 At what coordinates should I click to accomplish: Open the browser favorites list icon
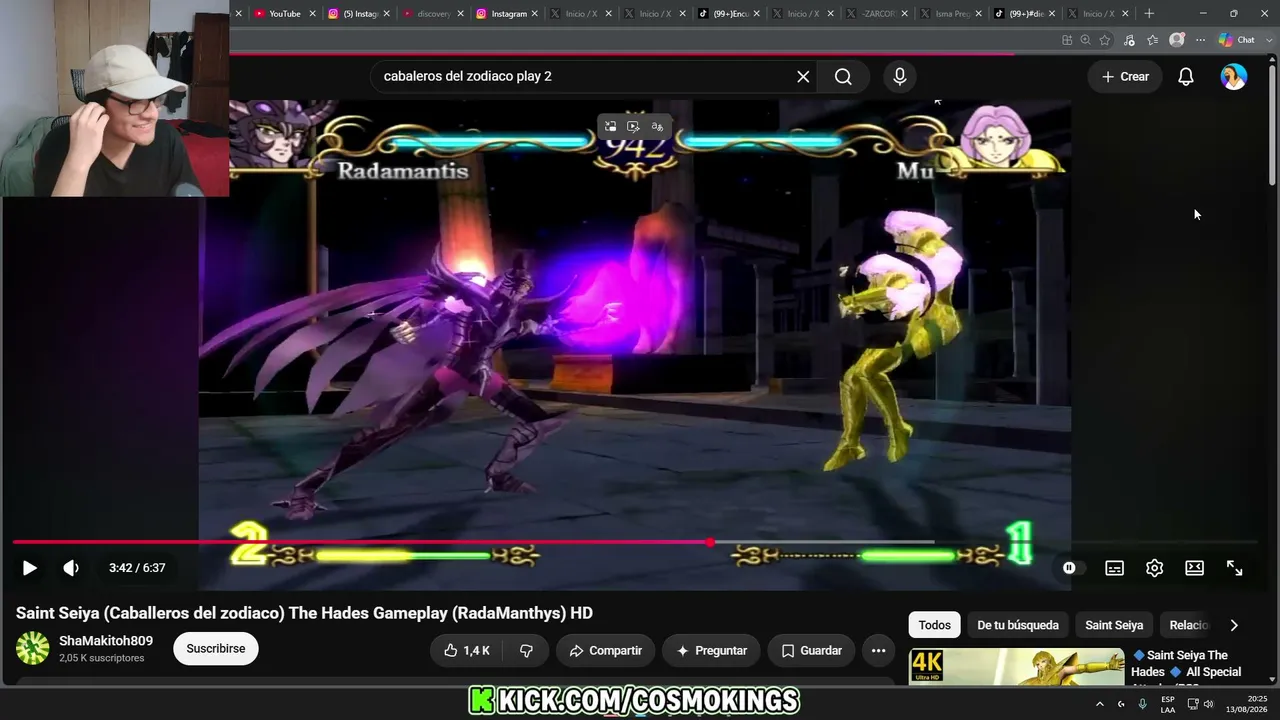click(x=1153, y=40)
